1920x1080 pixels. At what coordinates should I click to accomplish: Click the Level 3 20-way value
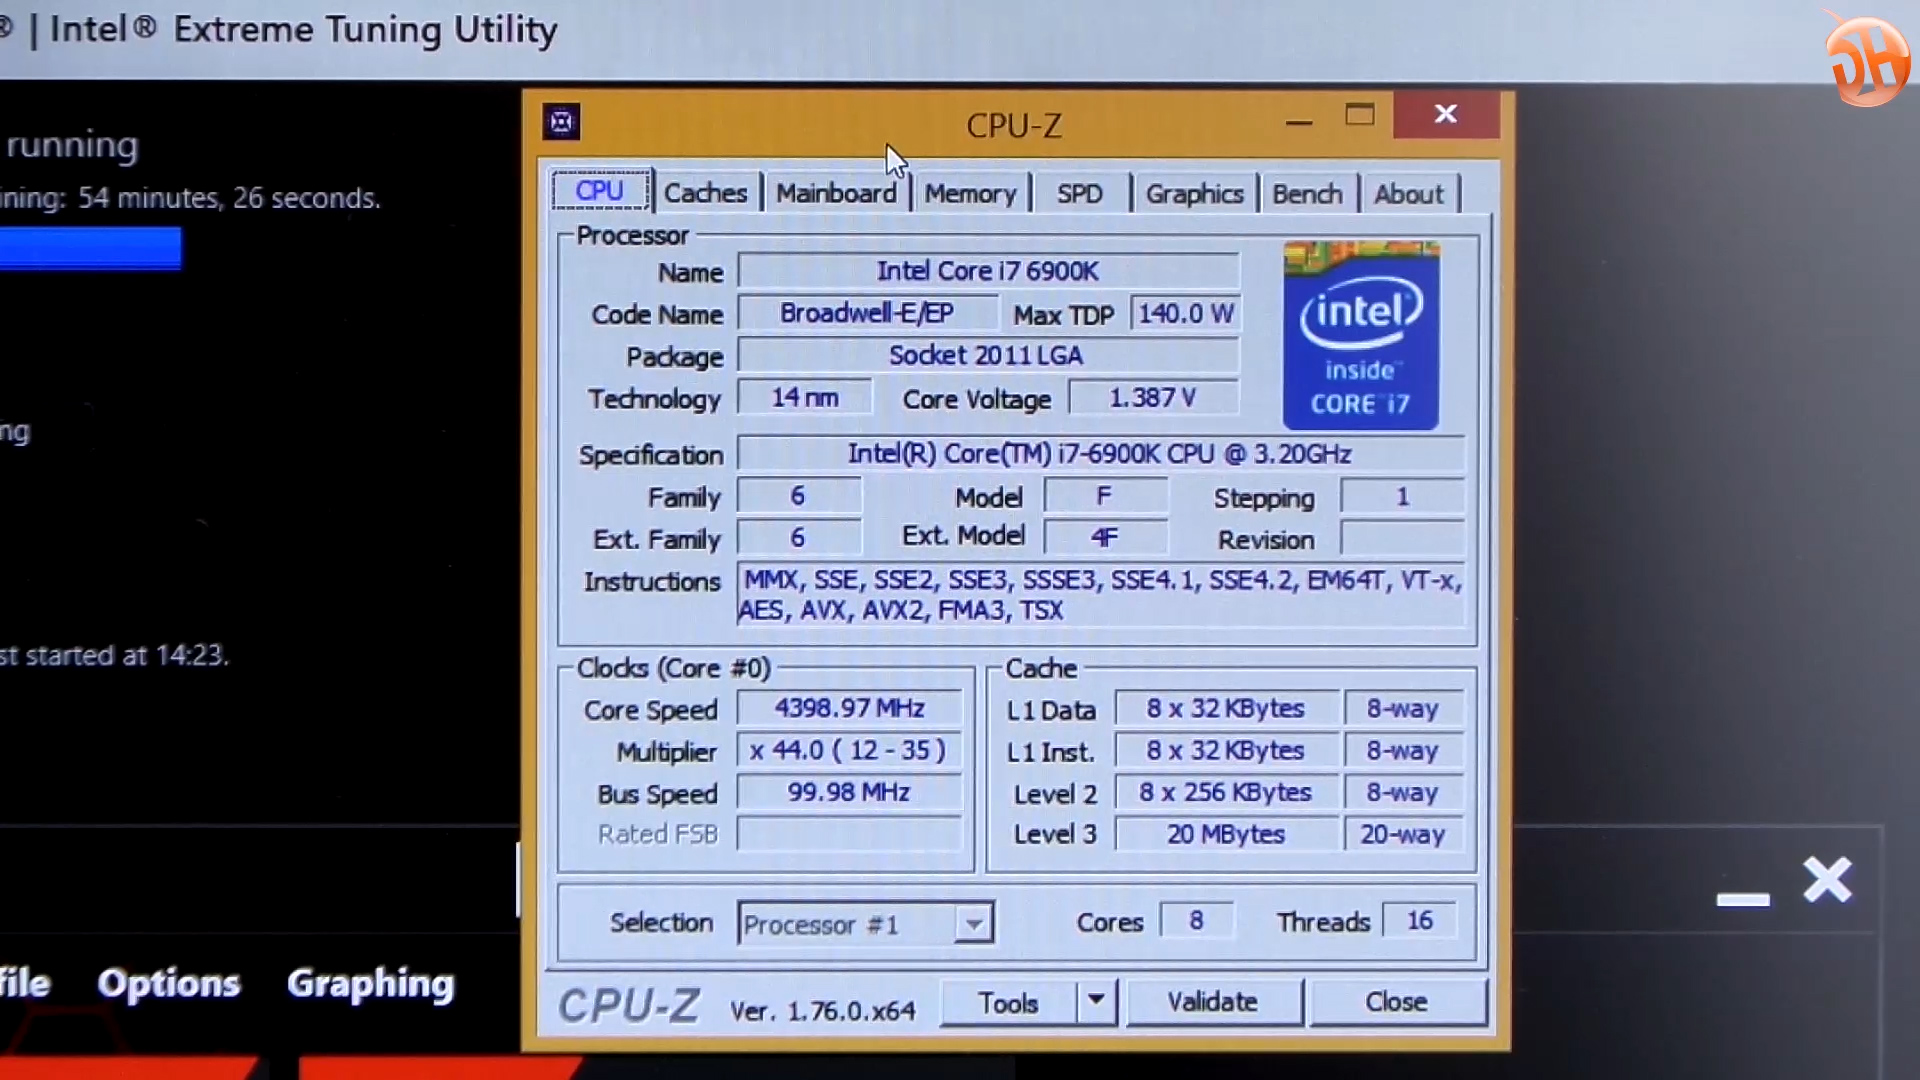click(1403, 834)
